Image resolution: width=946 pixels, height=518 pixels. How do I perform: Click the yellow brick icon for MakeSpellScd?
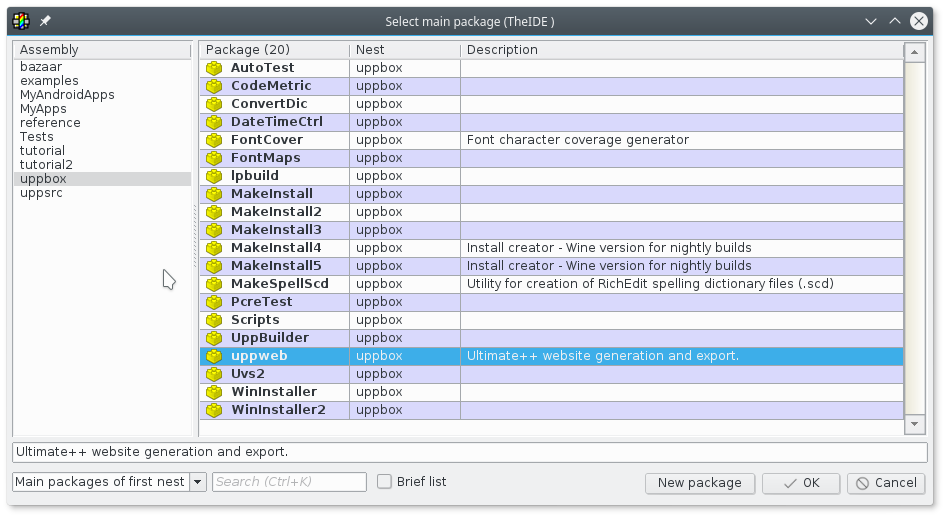(x=213, y=284)
